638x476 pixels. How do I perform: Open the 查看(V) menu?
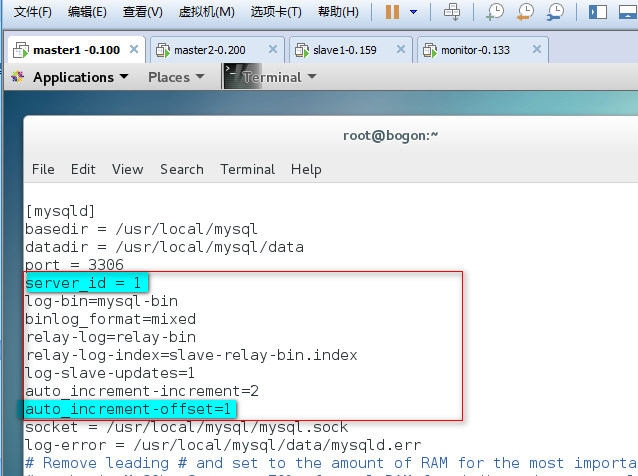coord(142,12)
